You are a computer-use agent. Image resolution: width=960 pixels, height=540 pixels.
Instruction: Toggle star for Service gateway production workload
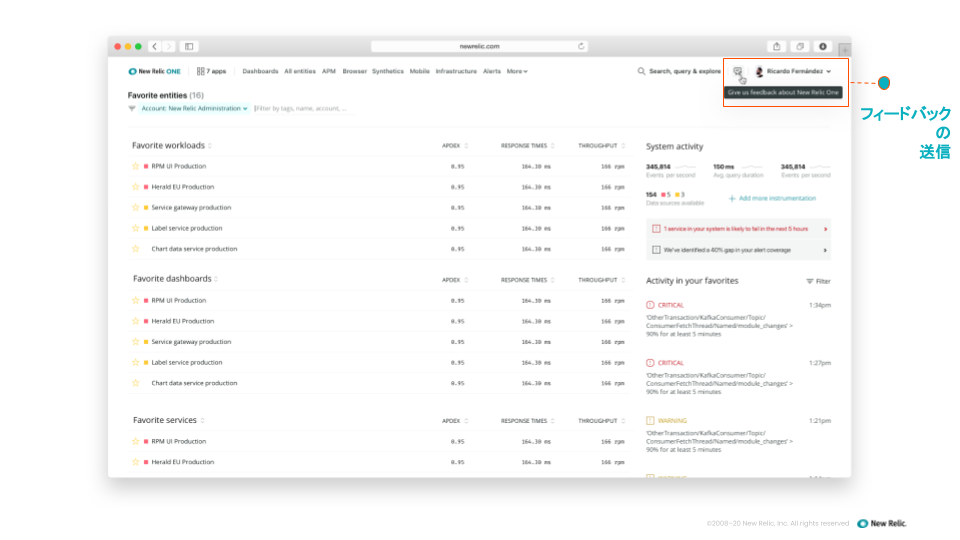coord(136,208)
